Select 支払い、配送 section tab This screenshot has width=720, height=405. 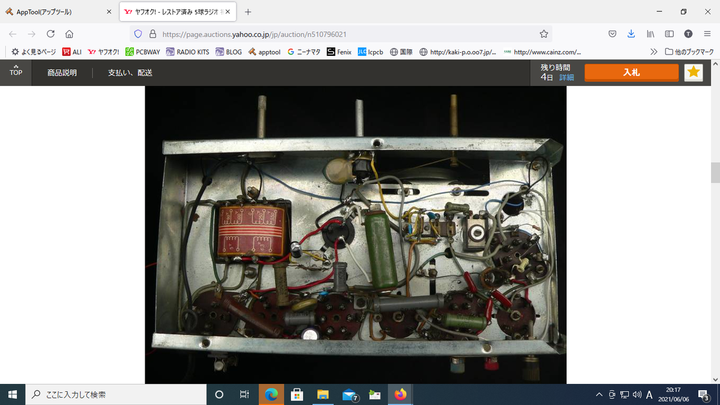coord(130,73)
